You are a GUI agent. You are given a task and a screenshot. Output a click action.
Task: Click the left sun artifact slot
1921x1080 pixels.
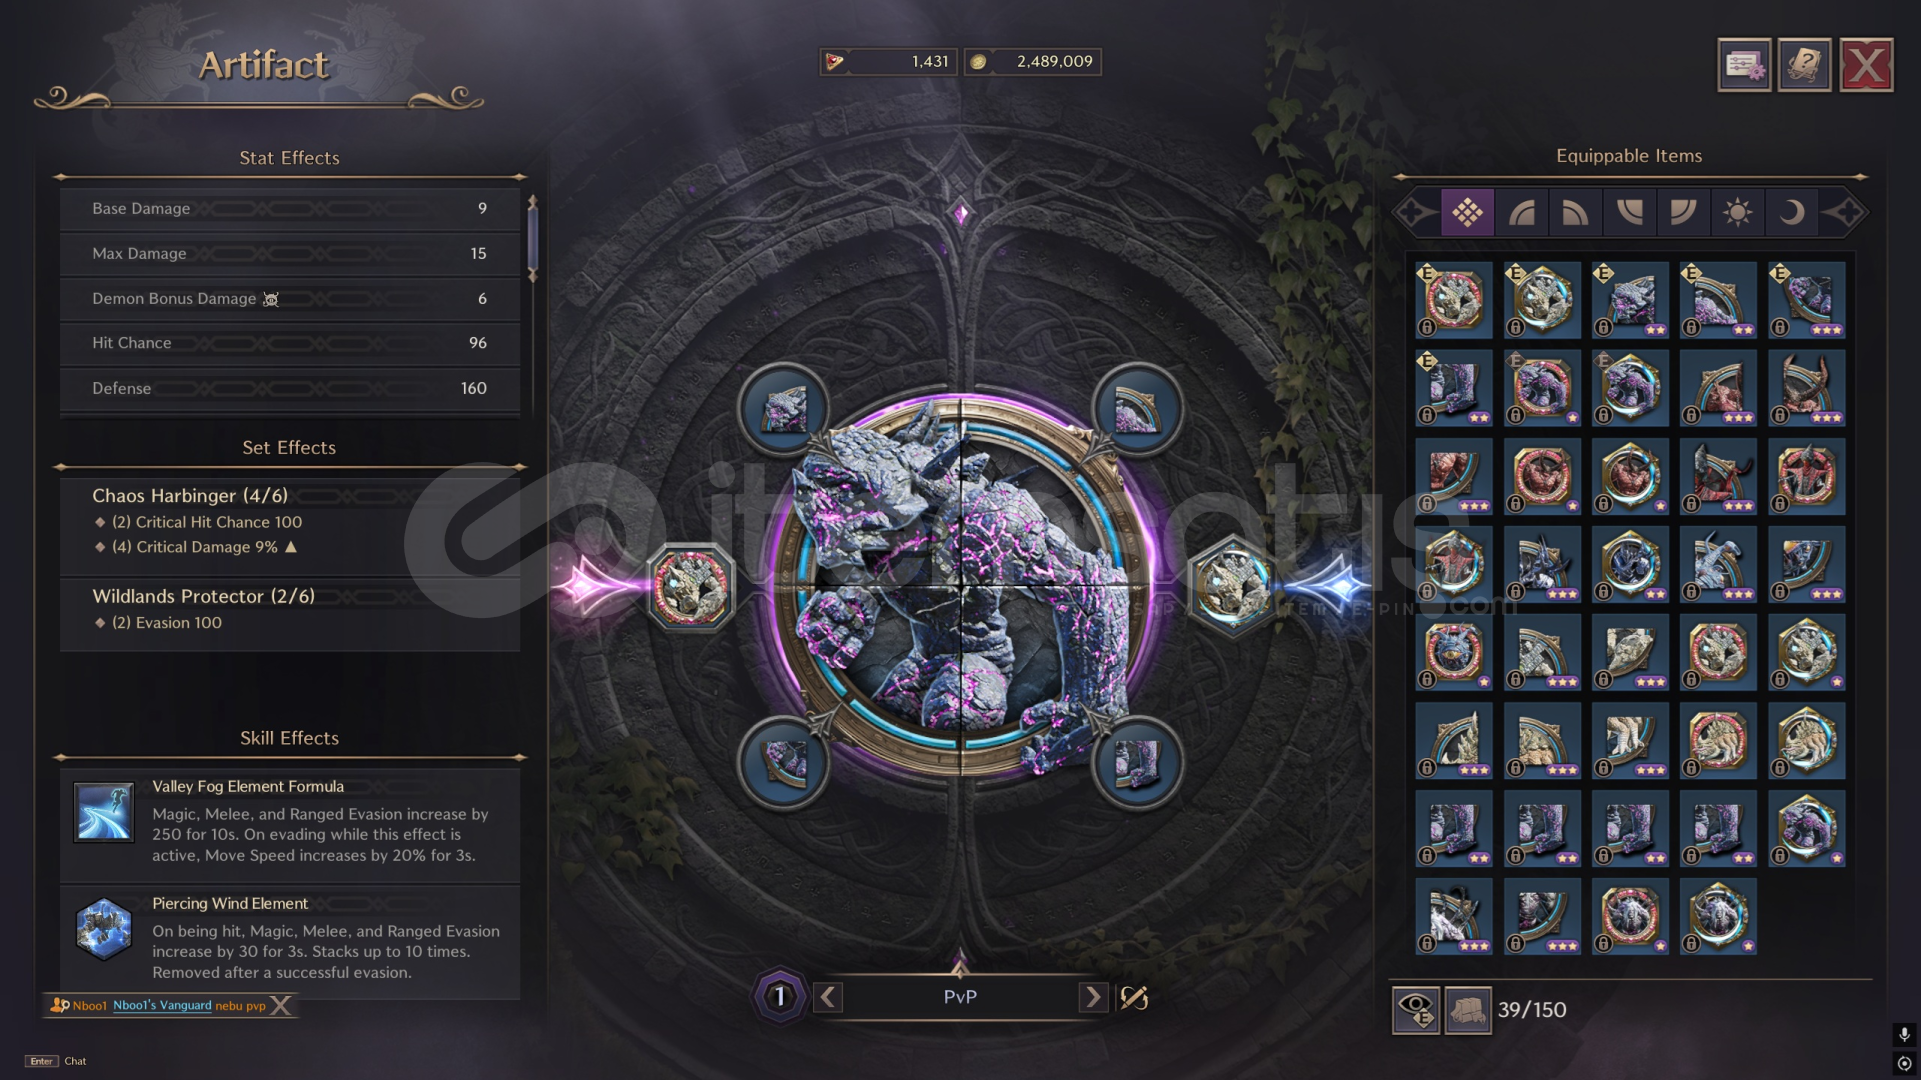click(x=690, y=586)
